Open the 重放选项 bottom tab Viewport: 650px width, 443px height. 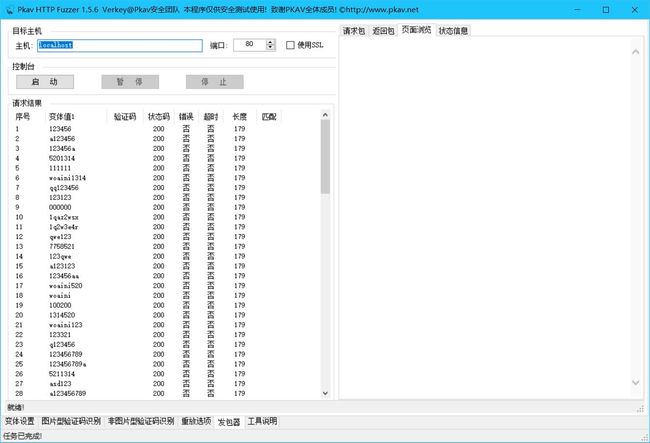[196, 421]
